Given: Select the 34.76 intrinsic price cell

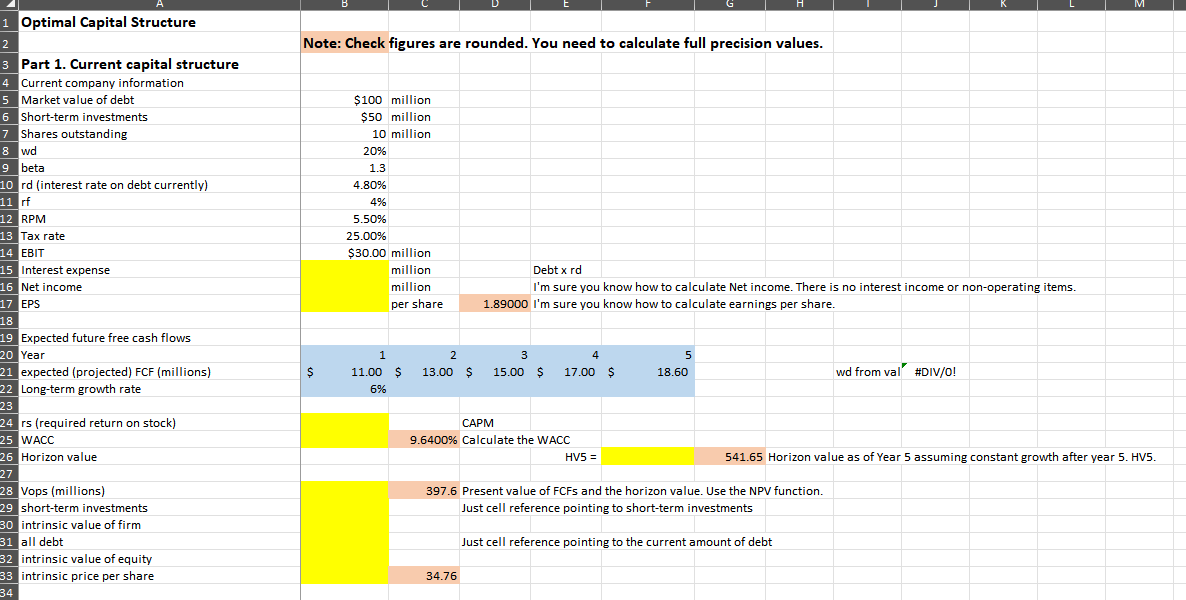Looking at the screenshot, I should pos(424,575).
